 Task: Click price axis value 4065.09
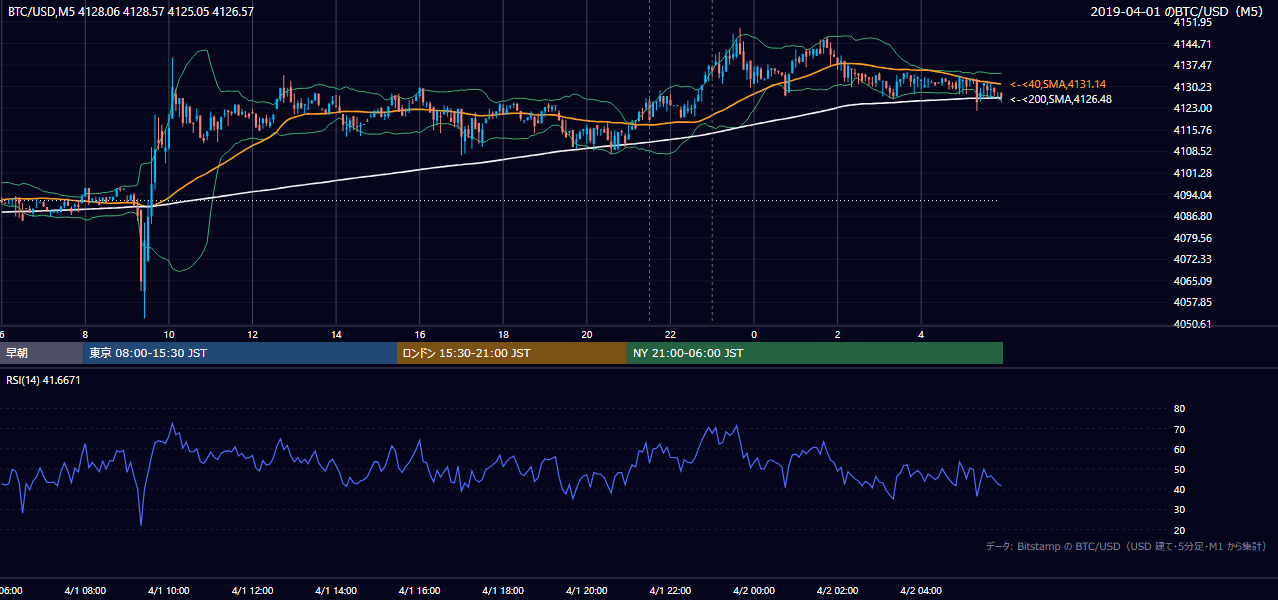[x=1193, y=281]
